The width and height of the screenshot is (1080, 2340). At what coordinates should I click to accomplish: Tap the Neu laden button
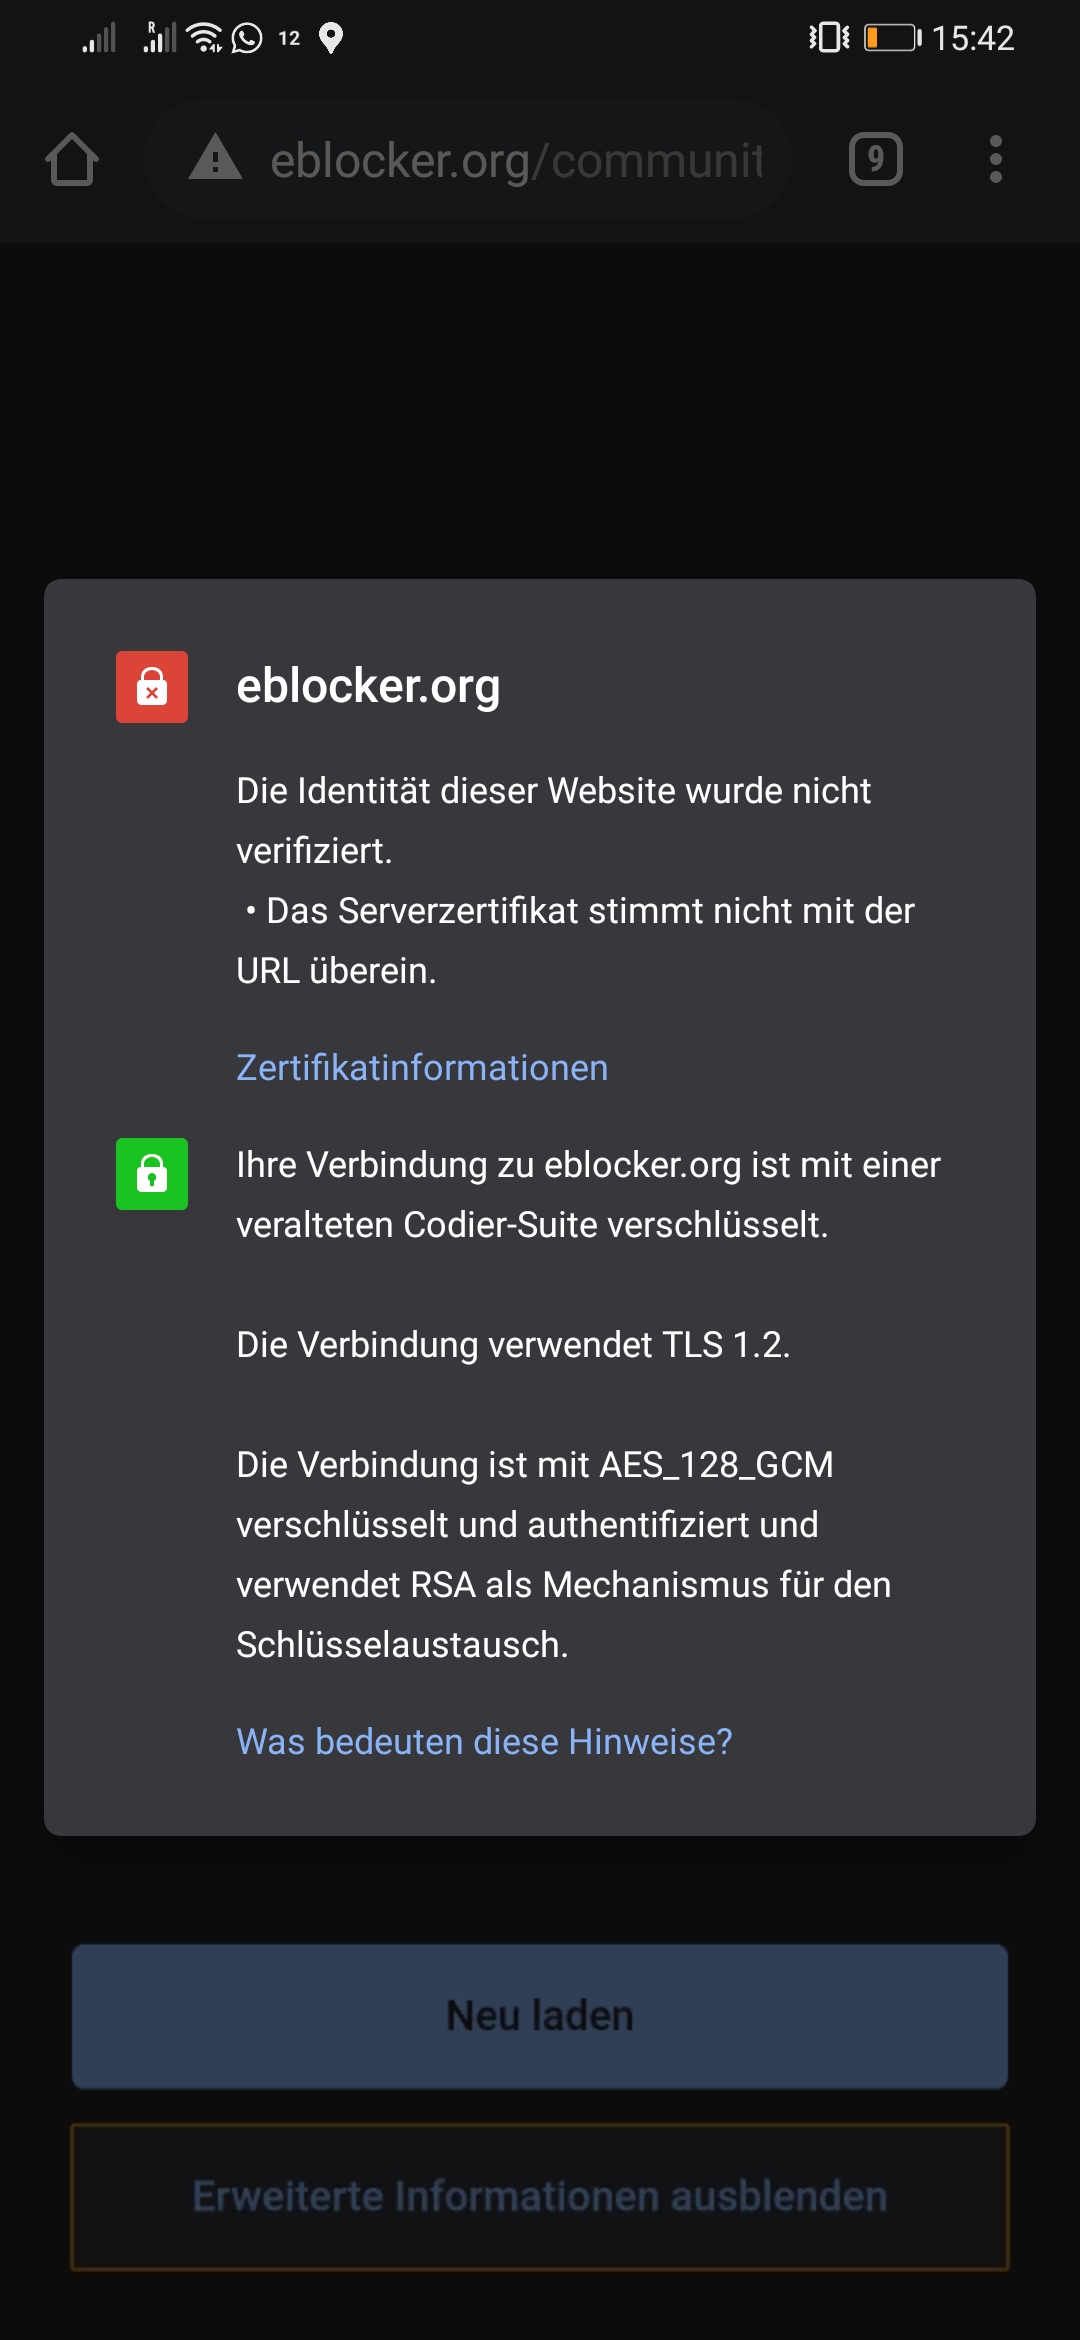(540, 2016)
